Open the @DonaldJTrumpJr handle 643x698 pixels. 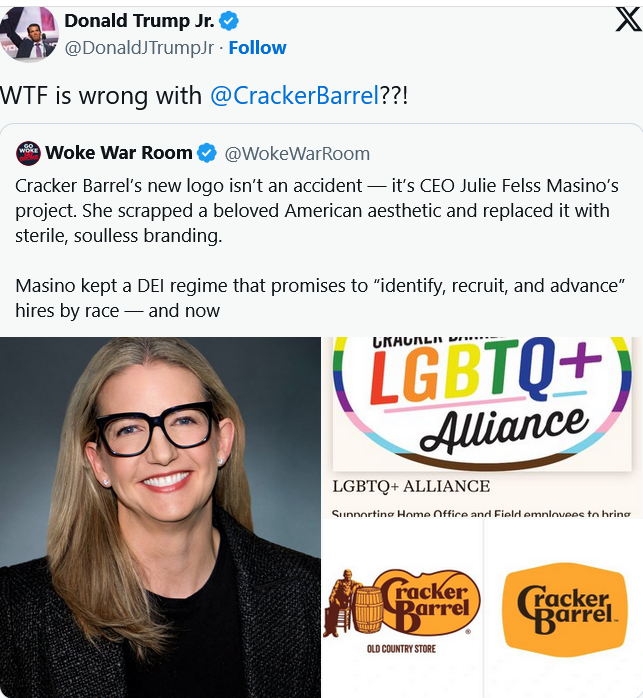point(139,48)
